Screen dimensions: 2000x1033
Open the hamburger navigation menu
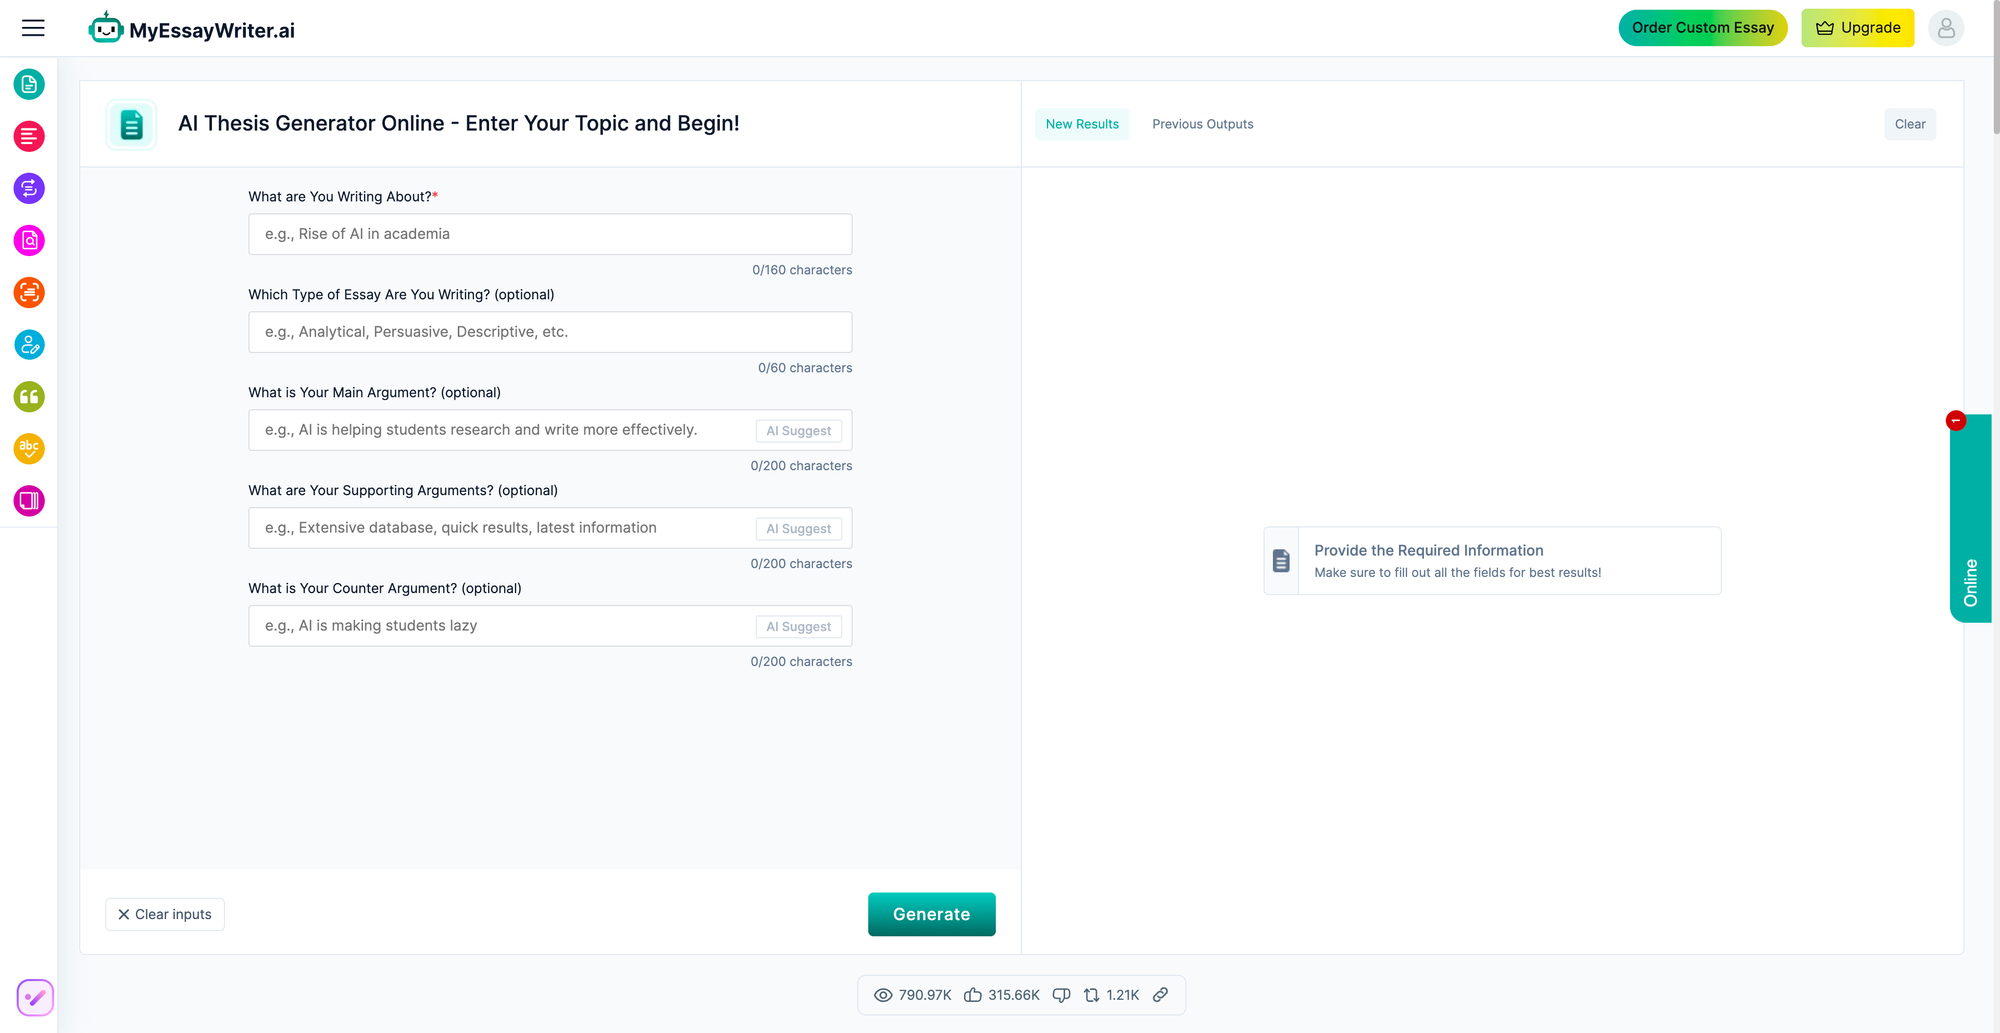[32, 27]
